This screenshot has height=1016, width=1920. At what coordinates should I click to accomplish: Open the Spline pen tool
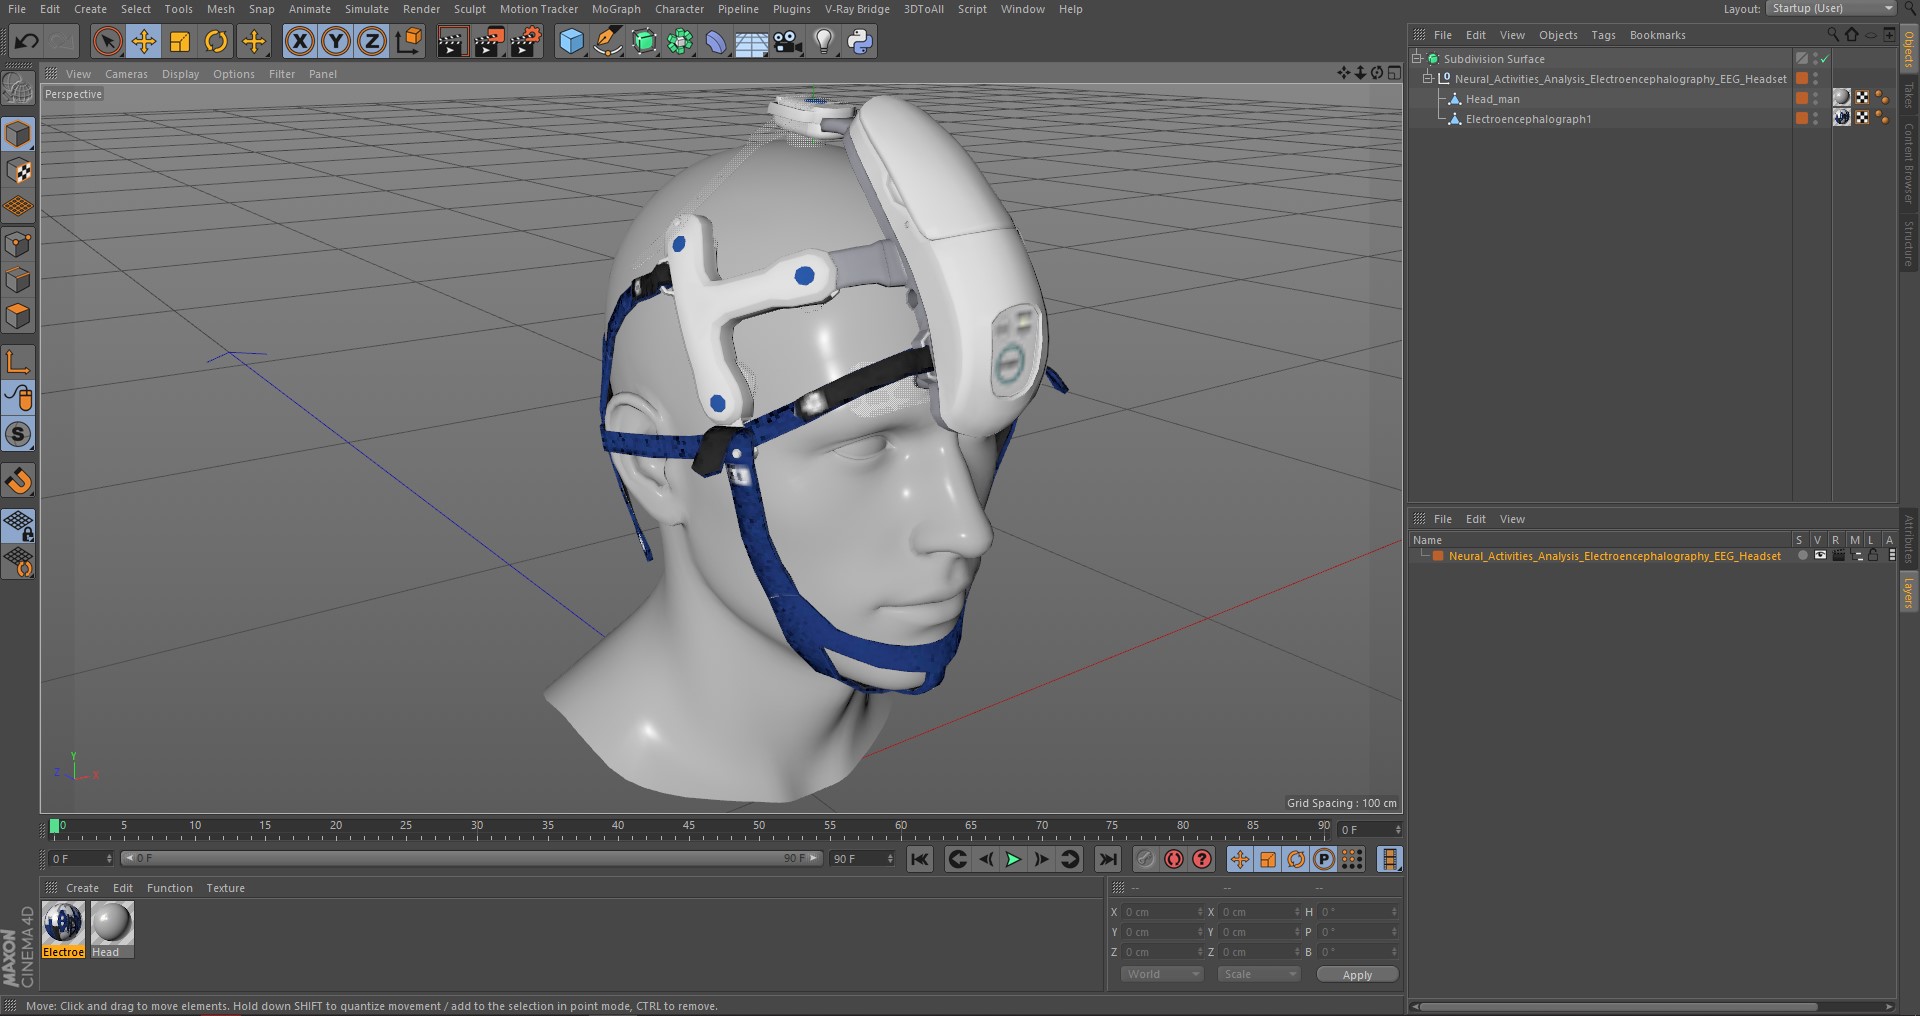tap(607, 42)
